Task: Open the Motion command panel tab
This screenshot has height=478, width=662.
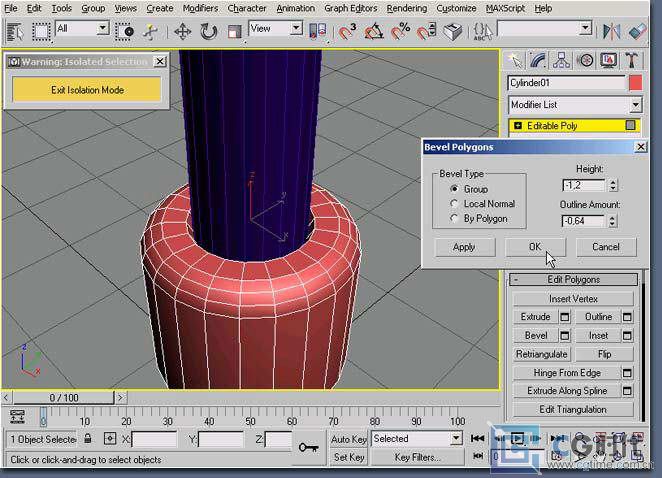Action: [x=585, y=61]
